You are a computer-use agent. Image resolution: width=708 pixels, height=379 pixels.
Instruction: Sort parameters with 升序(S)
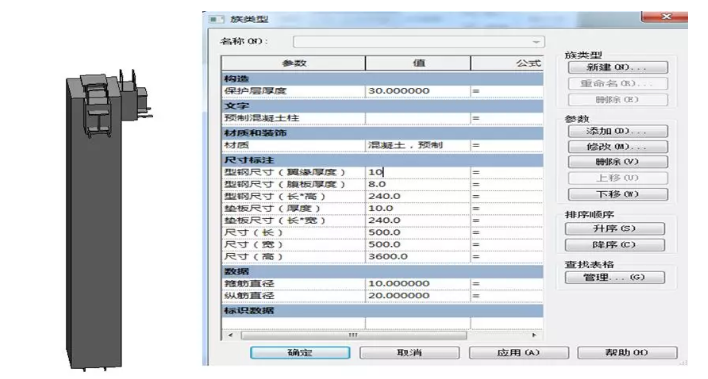(x=615, y=229)
